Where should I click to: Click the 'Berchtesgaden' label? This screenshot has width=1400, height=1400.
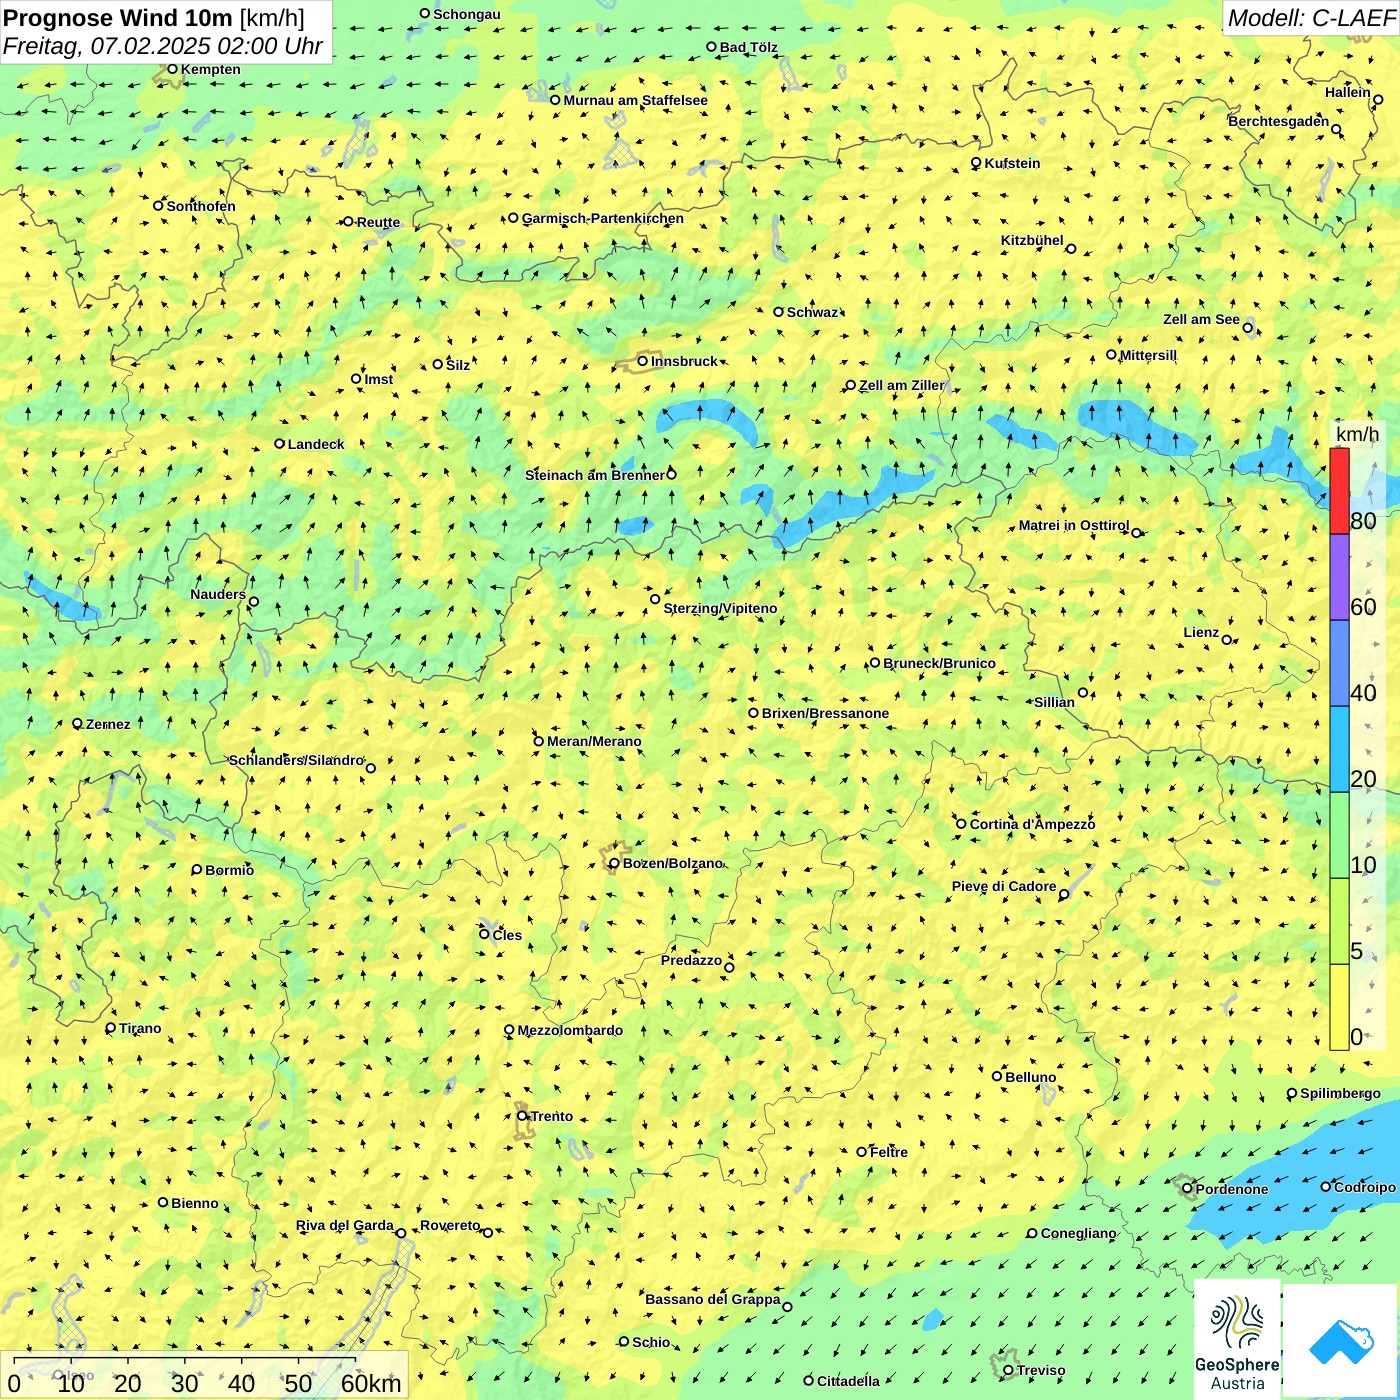pyautogui.click(x=1279, y=121)
